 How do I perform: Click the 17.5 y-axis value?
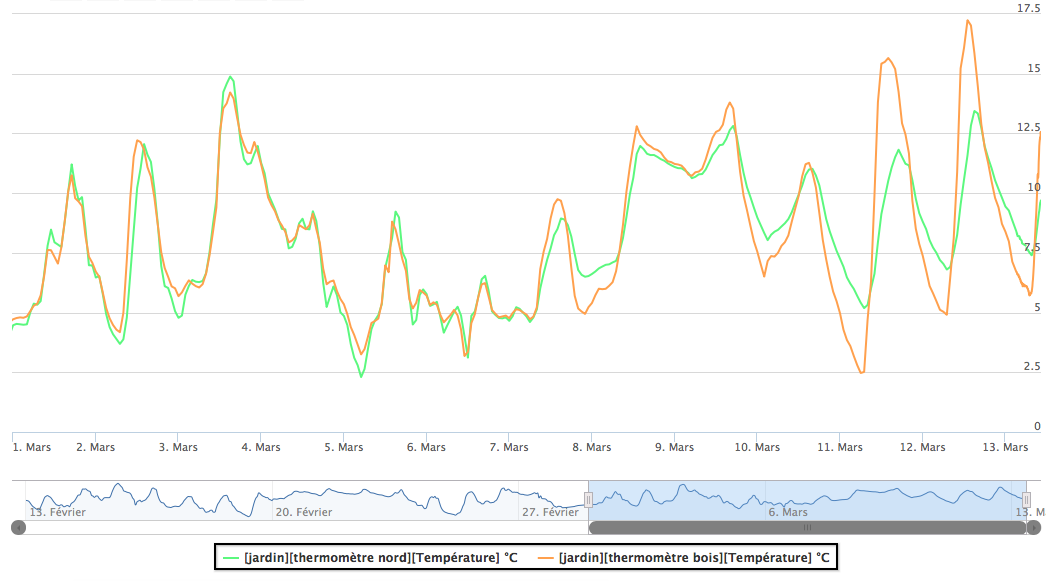click(x=1029, y=8)
